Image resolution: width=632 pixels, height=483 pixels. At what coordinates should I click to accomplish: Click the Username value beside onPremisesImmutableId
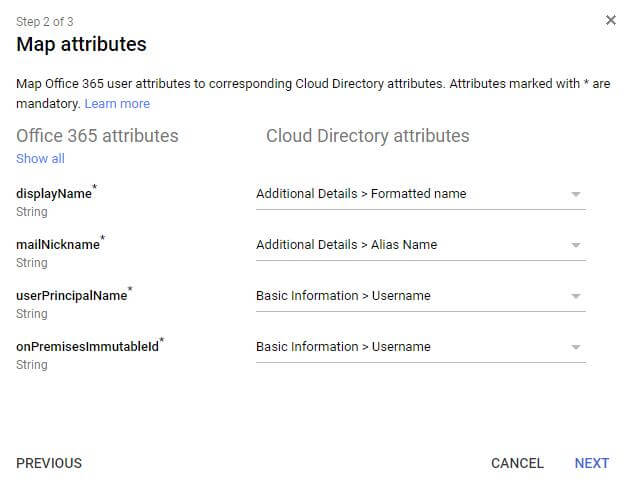tap(343, 347)
